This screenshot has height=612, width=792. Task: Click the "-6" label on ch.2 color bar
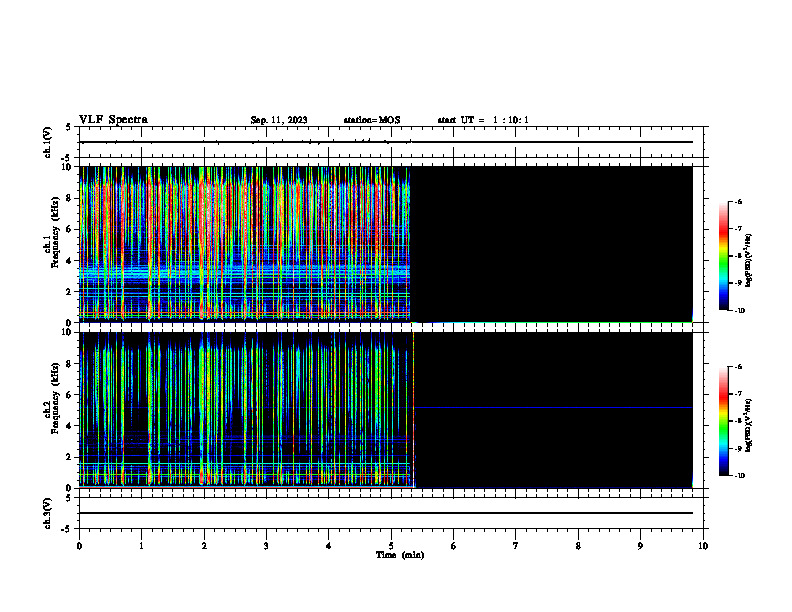coord(738,367)
